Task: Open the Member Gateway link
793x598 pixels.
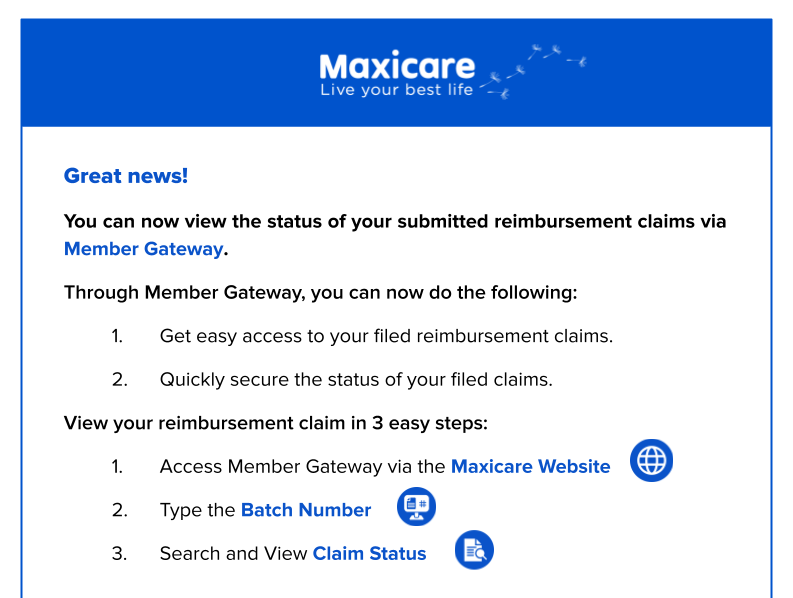Action: pyautogui.click(x=144, y=249)
